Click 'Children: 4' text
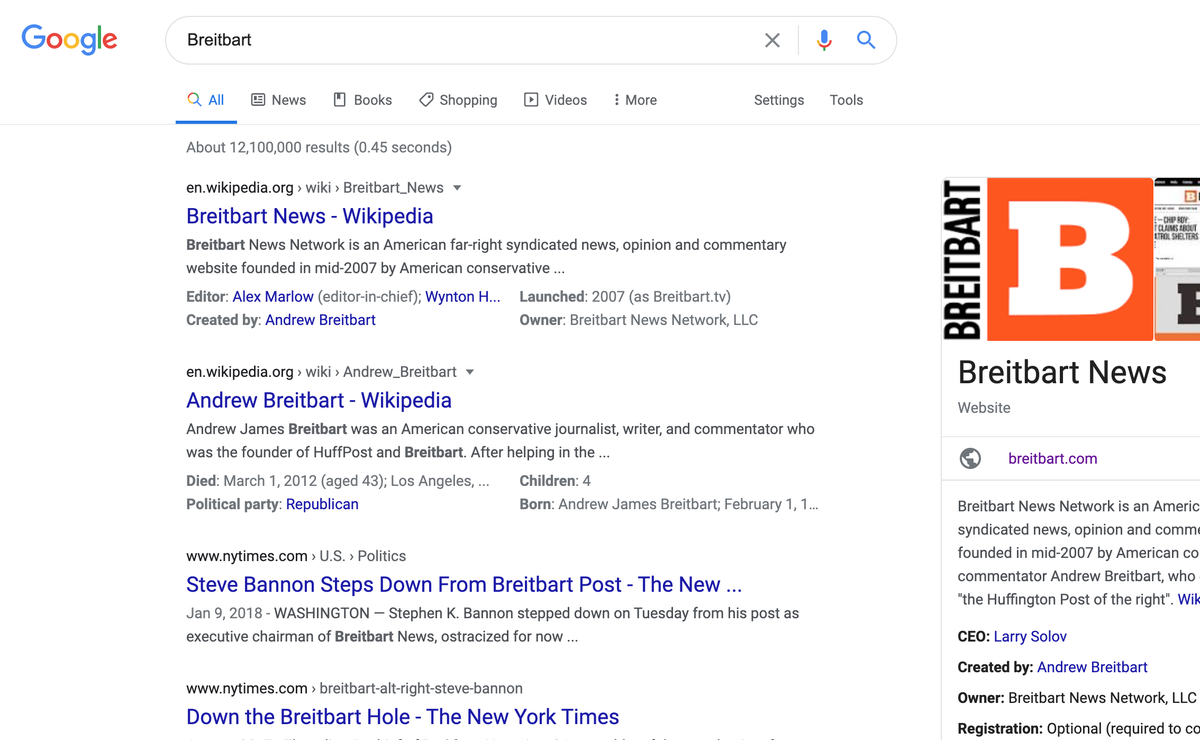The image size is (1200, 740). pos(555,481)
